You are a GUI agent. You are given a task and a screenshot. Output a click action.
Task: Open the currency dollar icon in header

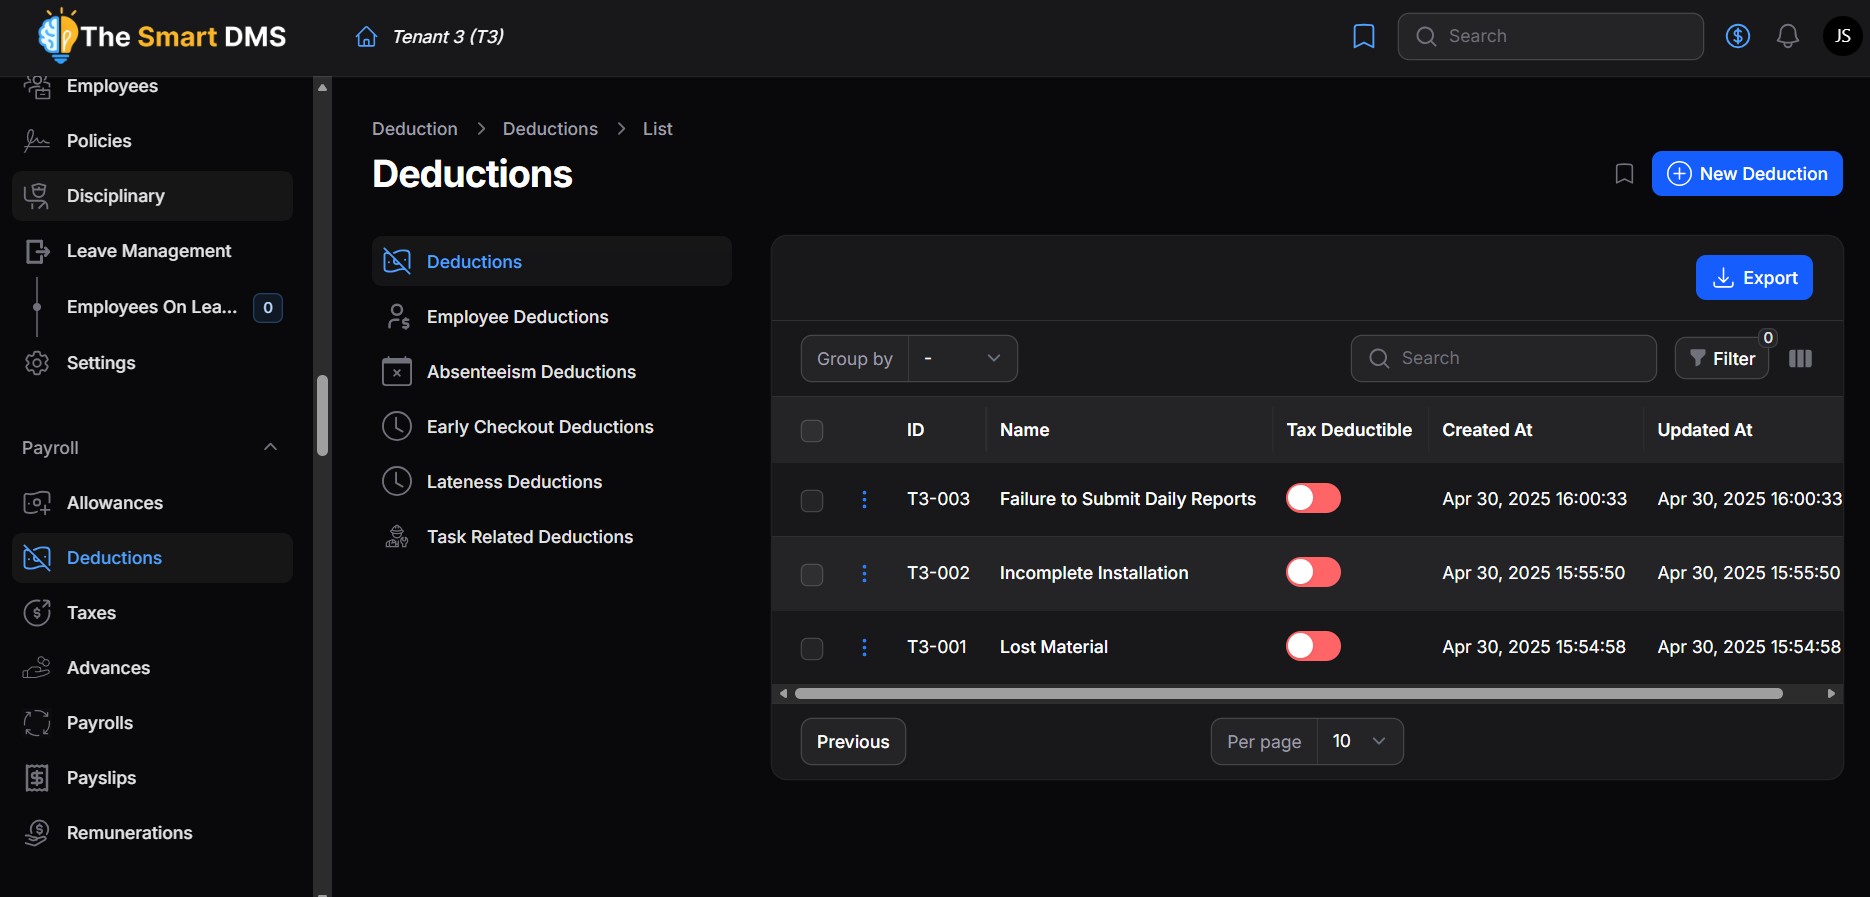pos(1737,36)
